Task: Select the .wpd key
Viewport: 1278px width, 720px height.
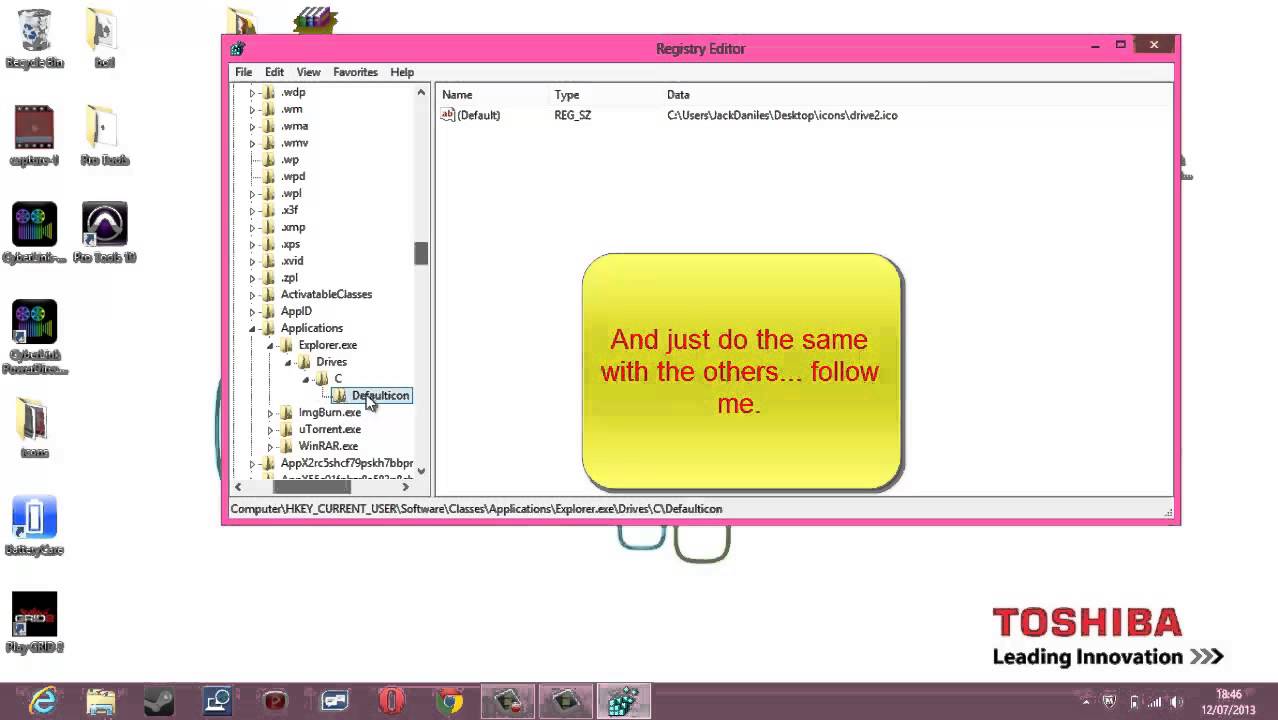Action: pyautogui.click(x=293, y=177)
